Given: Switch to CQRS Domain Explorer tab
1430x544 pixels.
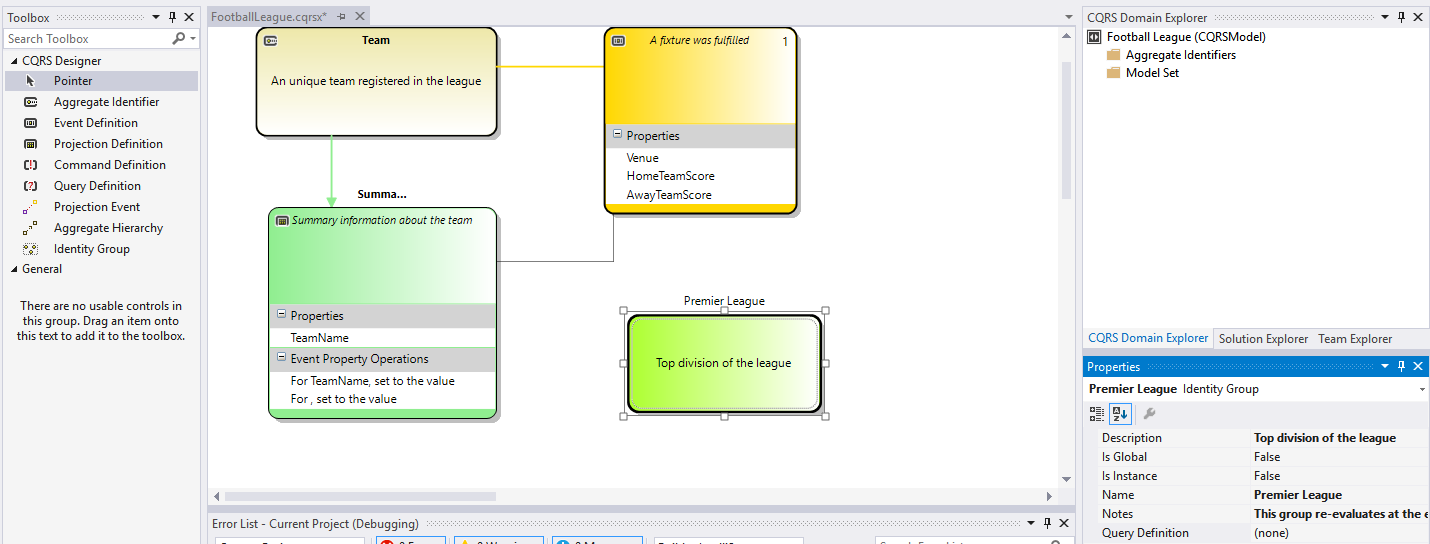Looking at the screenshot, I should [x=1148, y=338].
